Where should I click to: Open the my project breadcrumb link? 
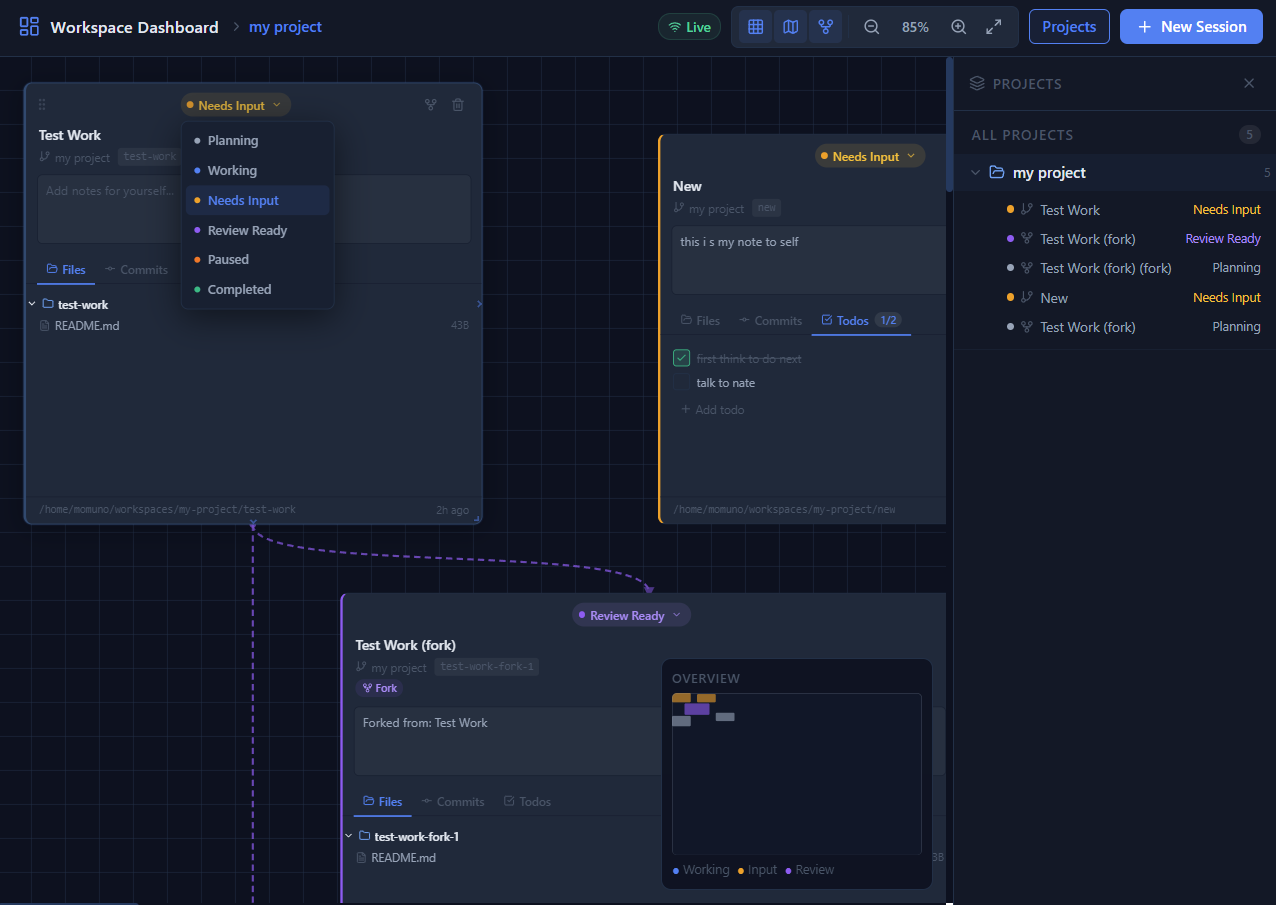[285, 27]
